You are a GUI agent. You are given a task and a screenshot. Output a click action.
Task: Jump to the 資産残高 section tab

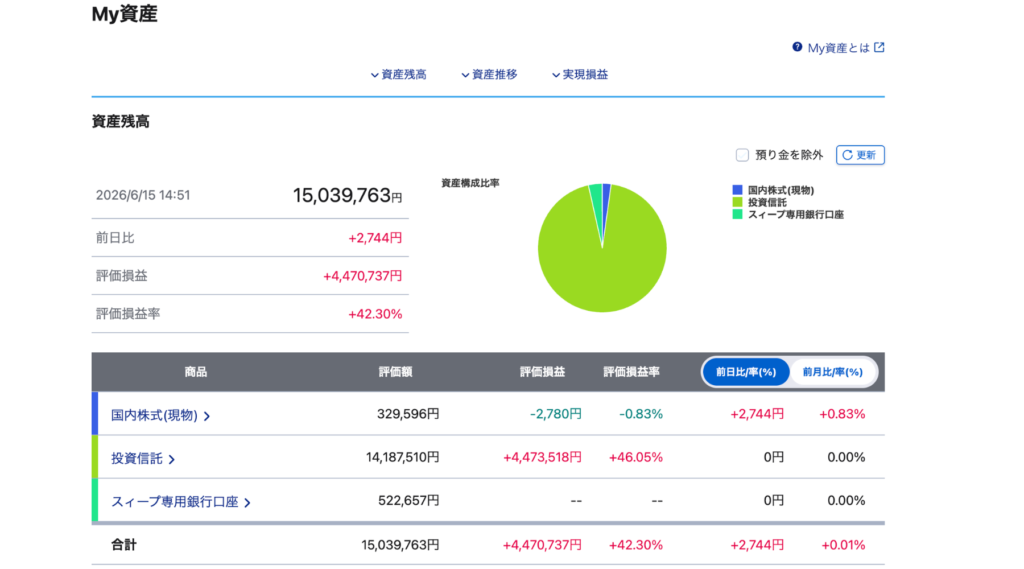click(398, 74)
